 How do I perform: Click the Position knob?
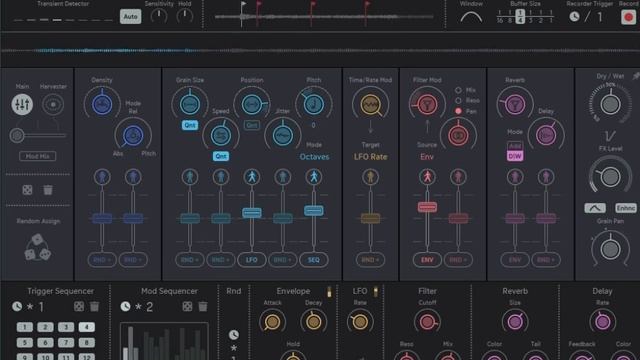pos(252,104)
